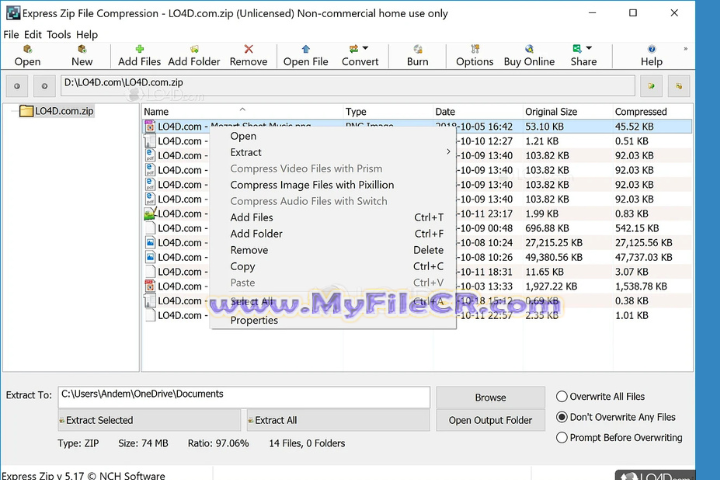
Task: Select Prompt Before Overwriting option
Action: pyautogui.click(x=619, y=438)
